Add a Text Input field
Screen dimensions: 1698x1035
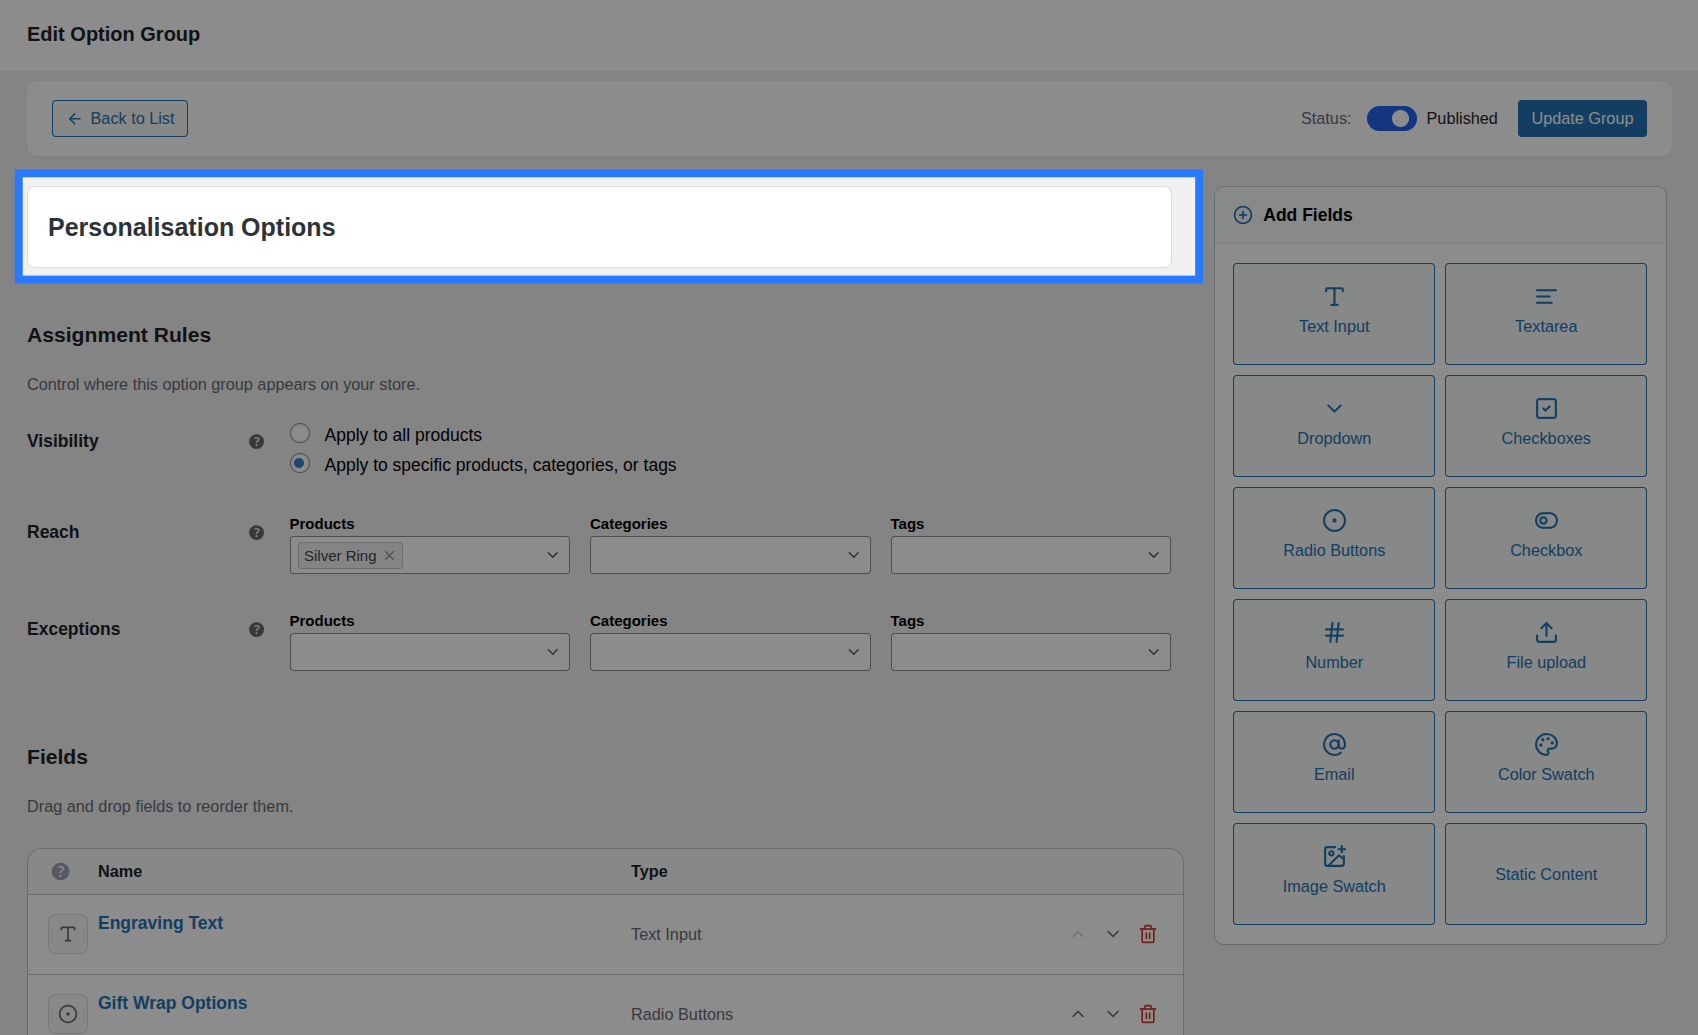[1333, 314]
